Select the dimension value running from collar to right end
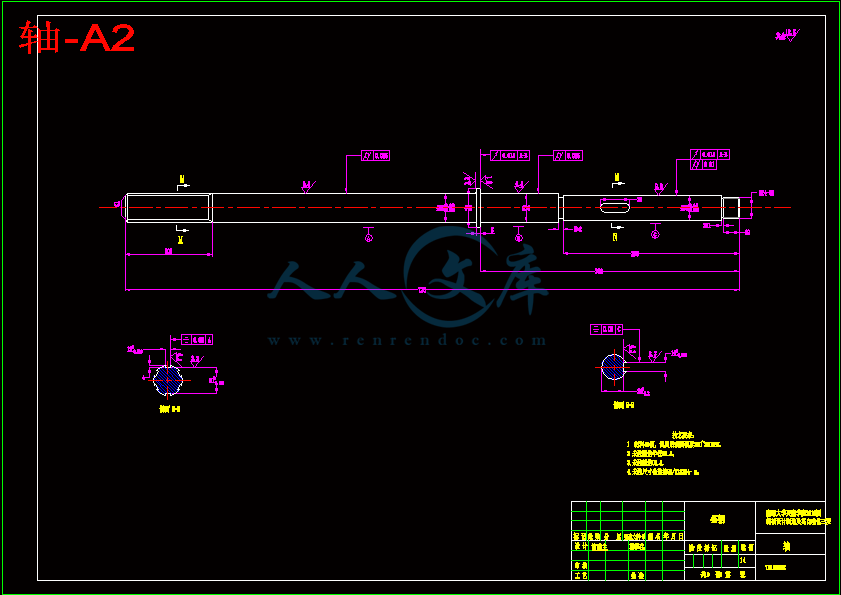Viewport: 841px width, 595px height. point(599,271)
